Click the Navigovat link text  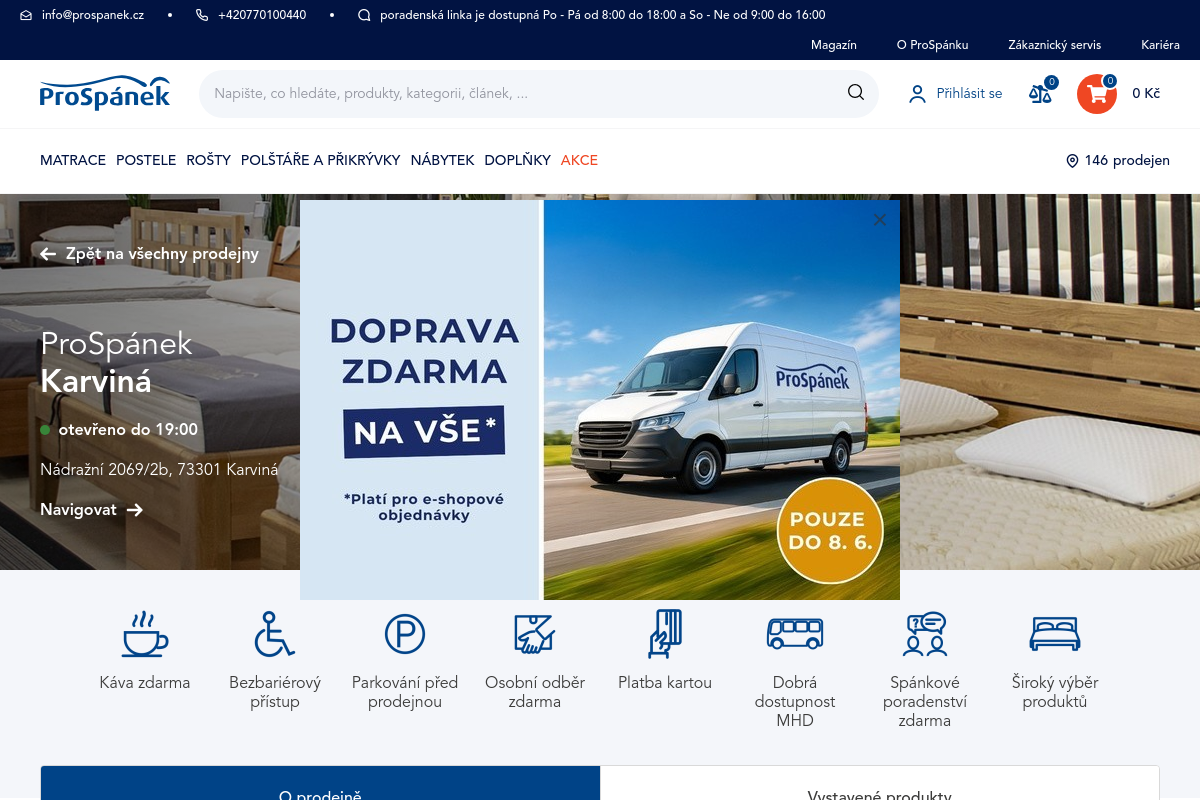(x=78, y=510)
